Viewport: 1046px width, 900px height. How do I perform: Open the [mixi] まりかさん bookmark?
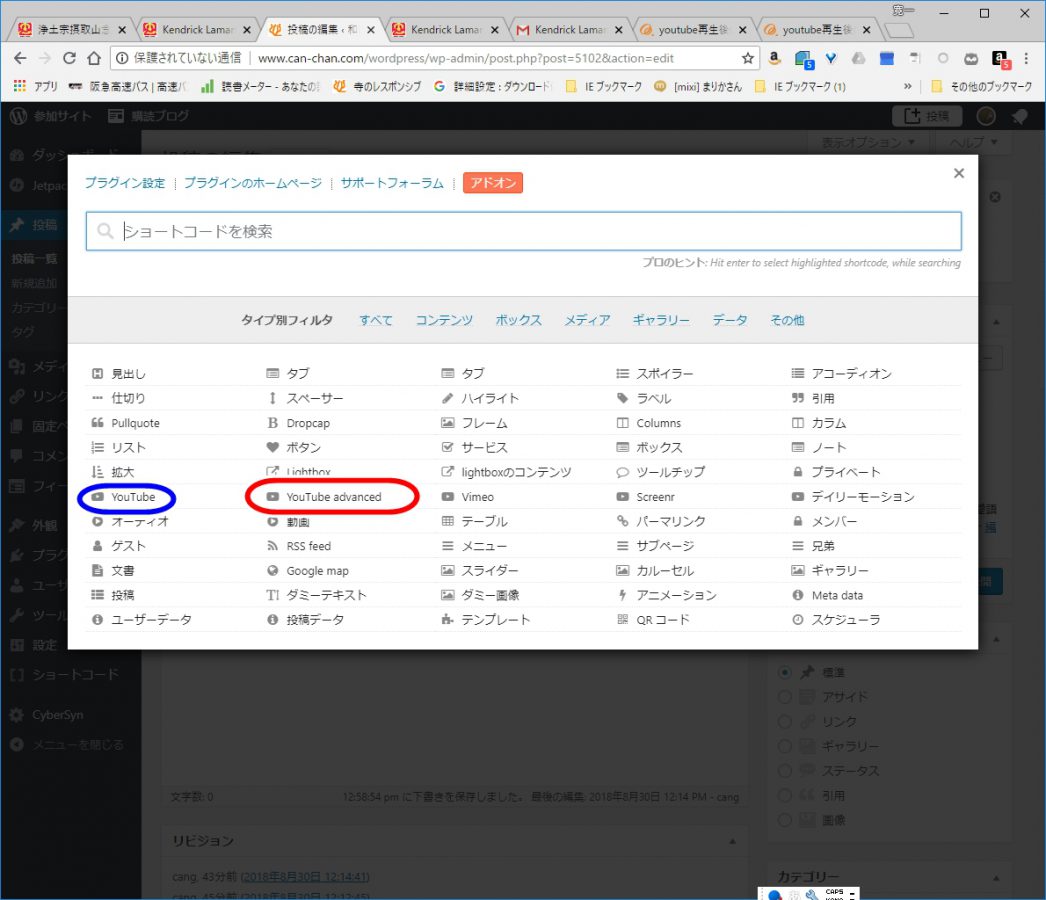tap(698, 86)
